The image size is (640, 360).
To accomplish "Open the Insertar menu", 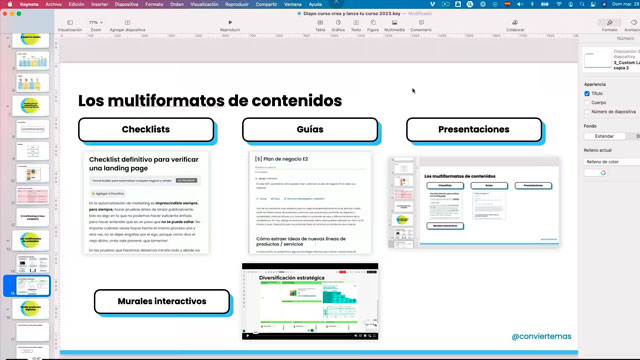I will [99, 4].
